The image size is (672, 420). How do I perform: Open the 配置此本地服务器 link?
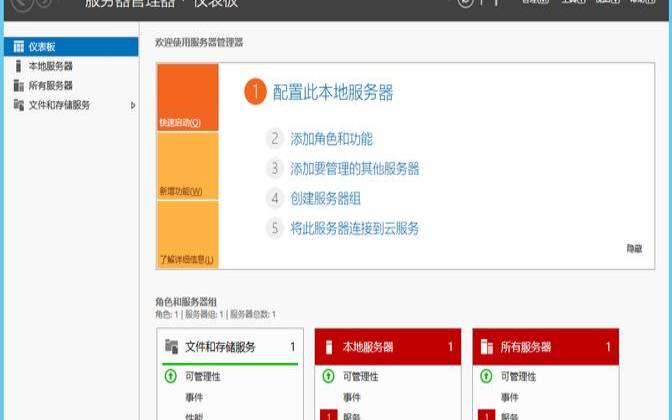coord(333,92)
